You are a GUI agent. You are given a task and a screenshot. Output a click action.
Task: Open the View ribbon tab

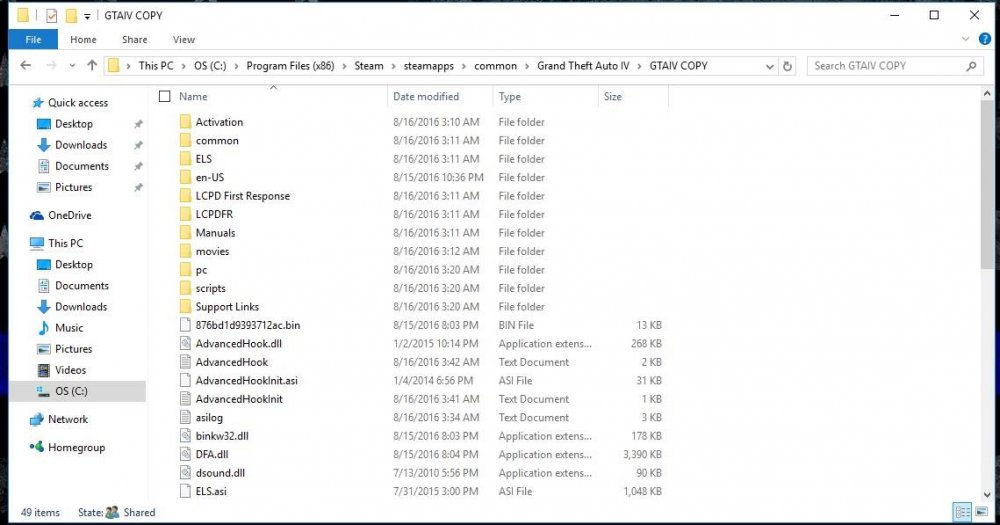(x=183, y=40)
